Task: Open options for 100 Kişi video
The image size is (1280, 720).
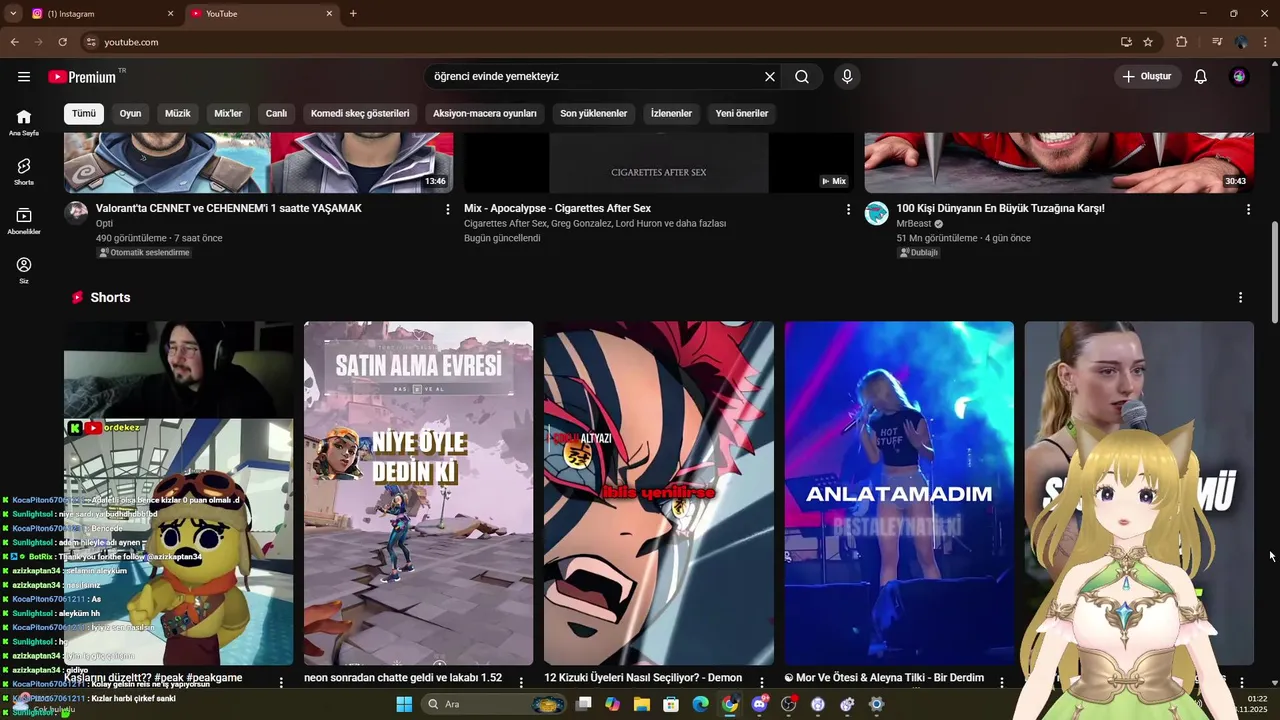Action: click(x=1248, y=209)
